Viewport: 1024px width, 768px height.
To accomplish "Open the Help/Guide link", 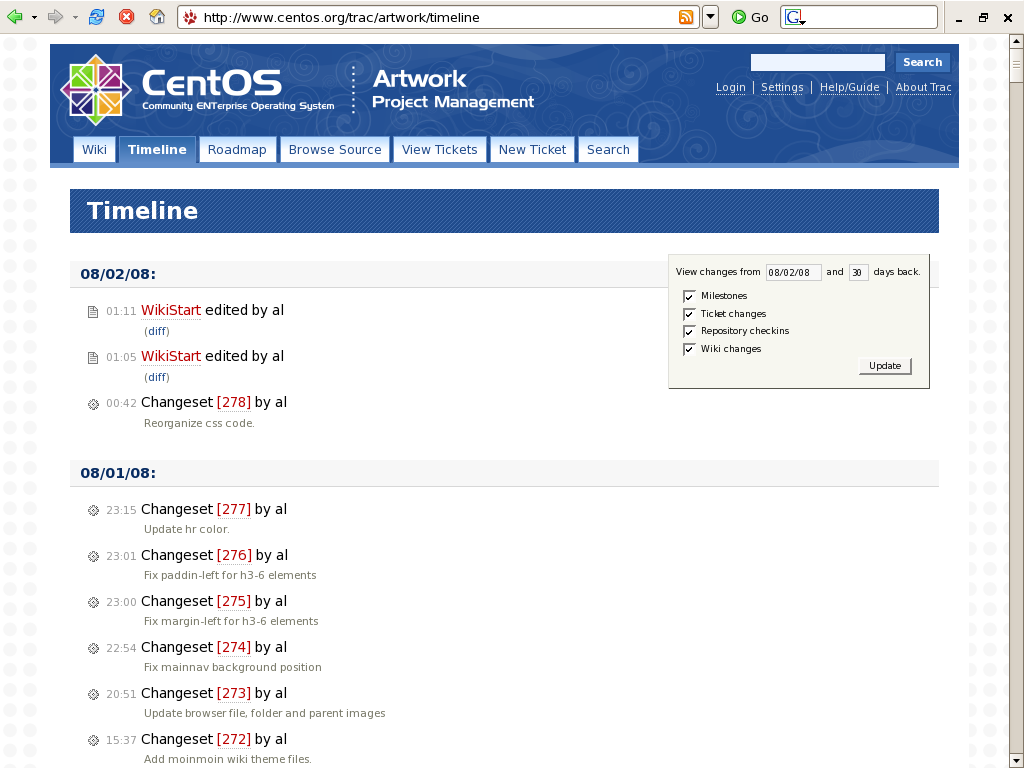I will pyautogui.click(x=850, y=88).
